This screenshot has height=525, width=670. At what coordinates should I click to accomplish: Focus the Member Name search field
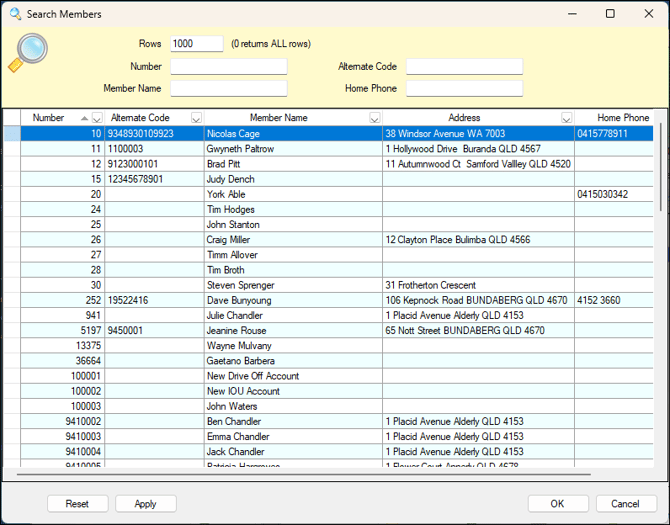[229, 88]
